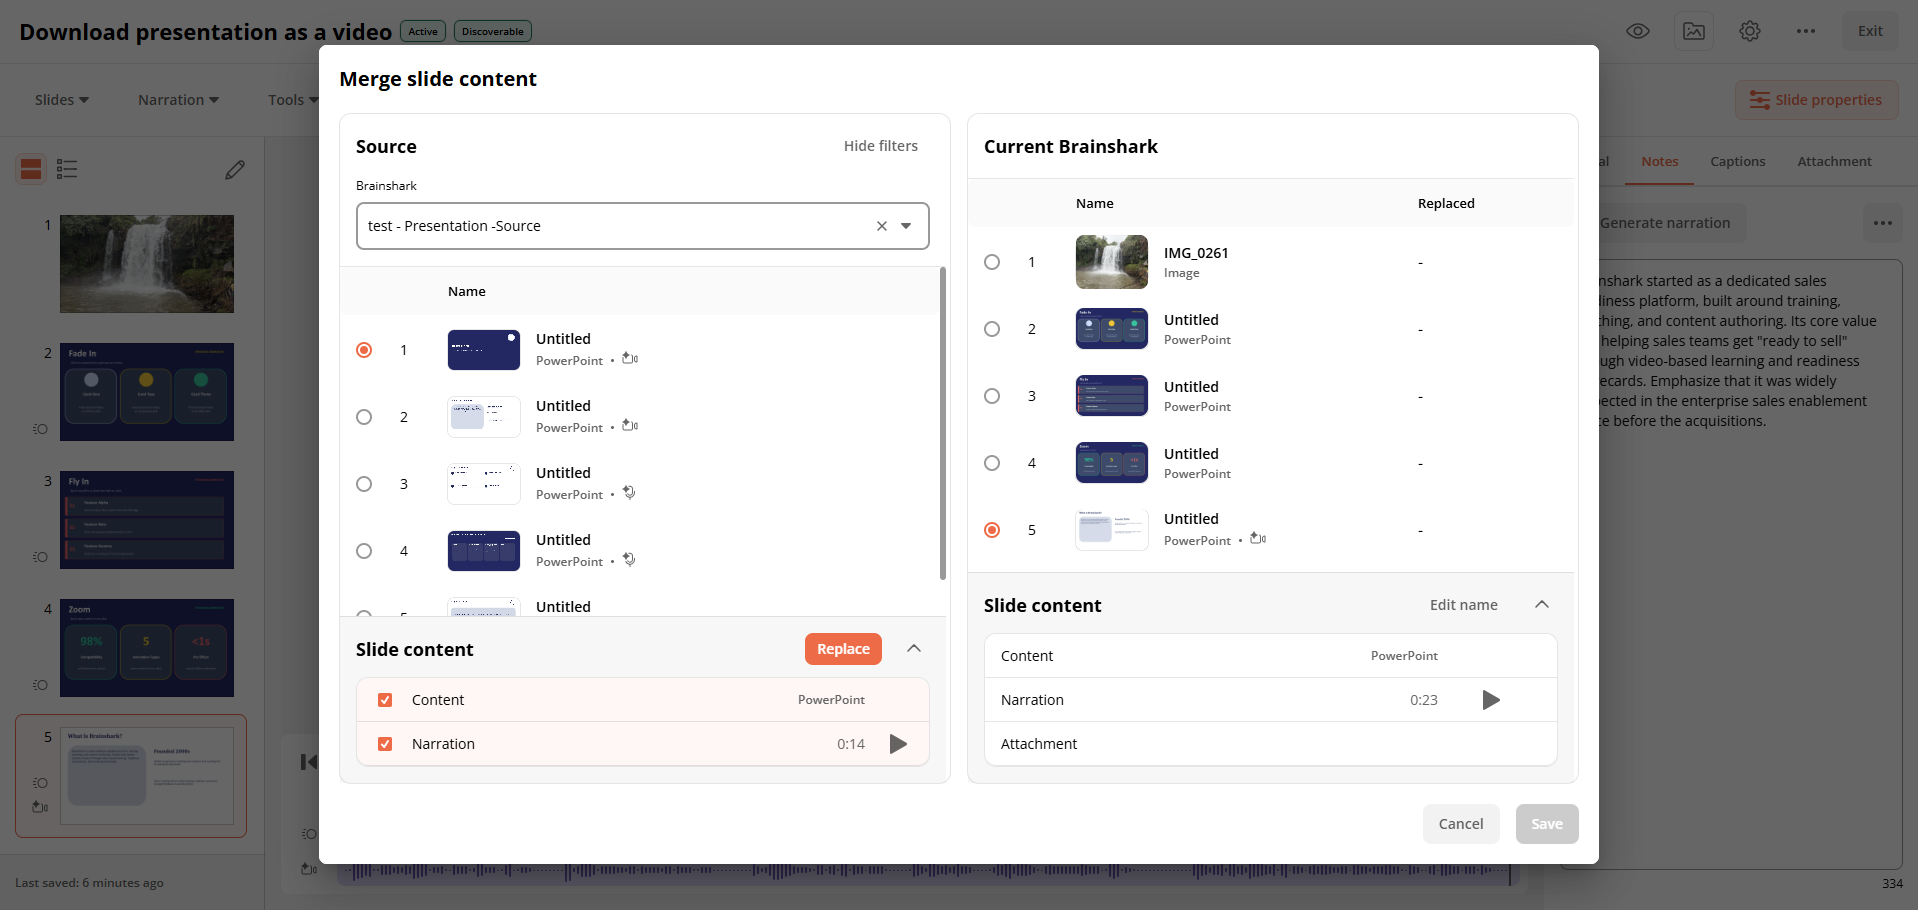The height and width of the screenshot is (910, 1918).
Task: Click the source list vertical scrollbar
Action: coord(943,423)
